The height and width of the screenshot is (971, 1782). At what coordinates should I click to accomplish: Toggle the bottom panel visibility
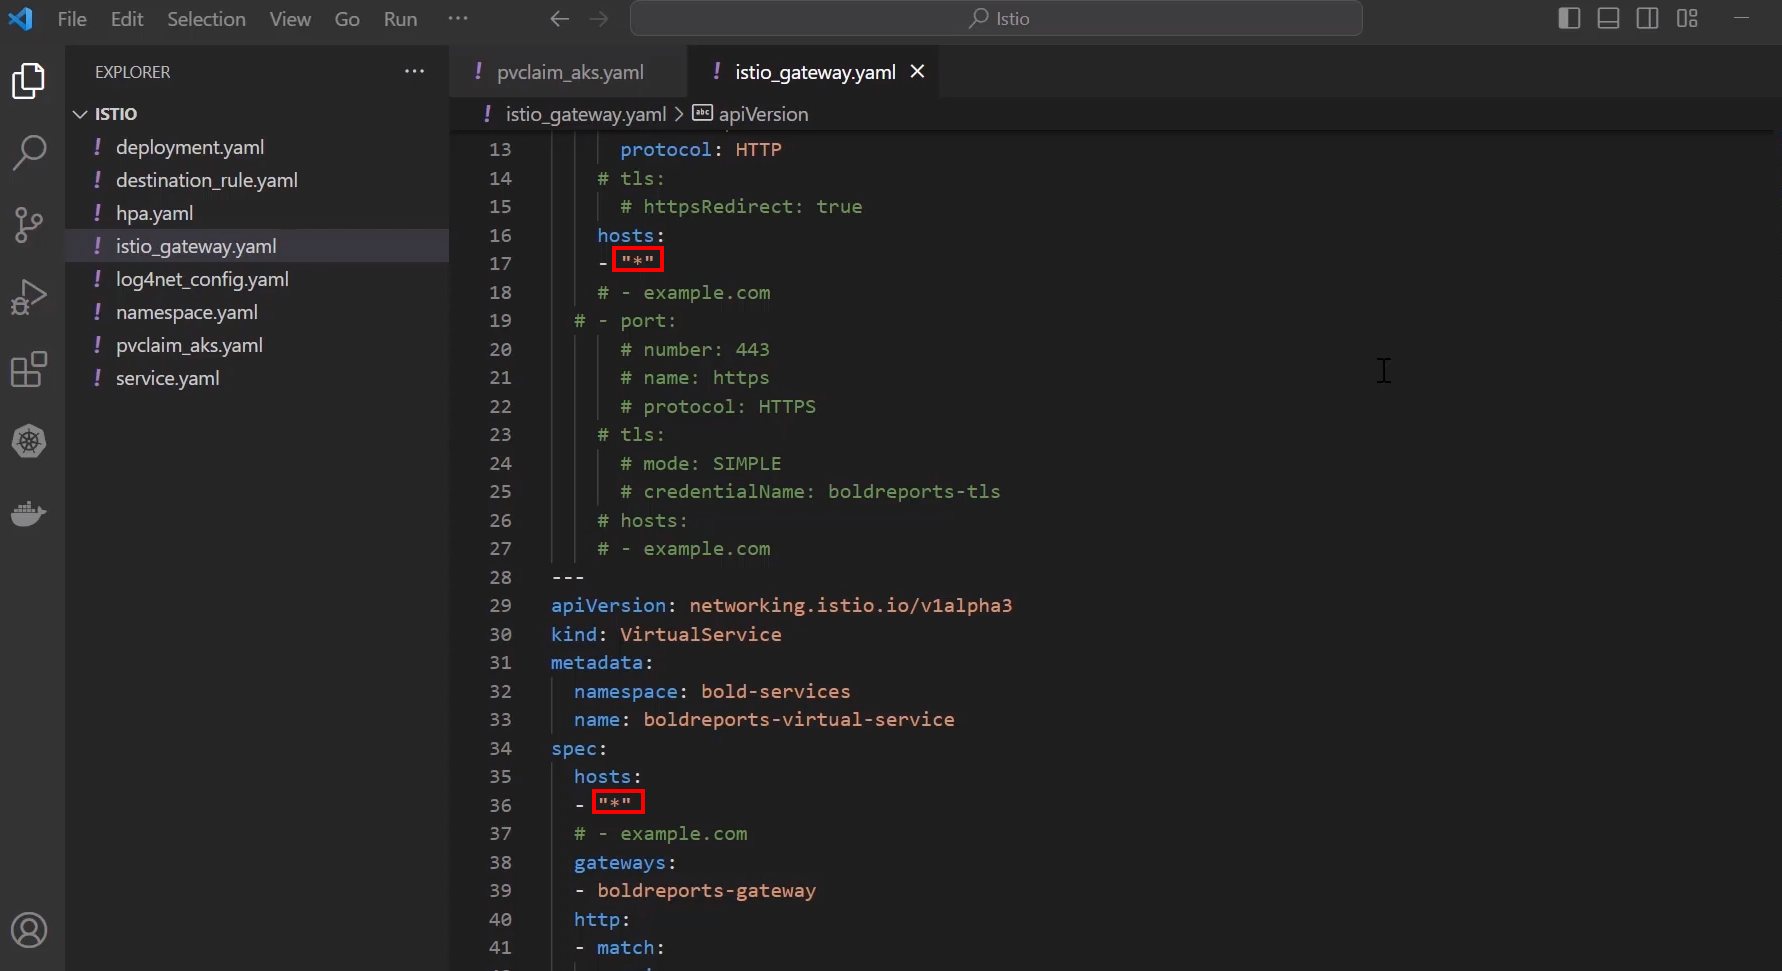pyautogui.click(x=1608, y=18)
